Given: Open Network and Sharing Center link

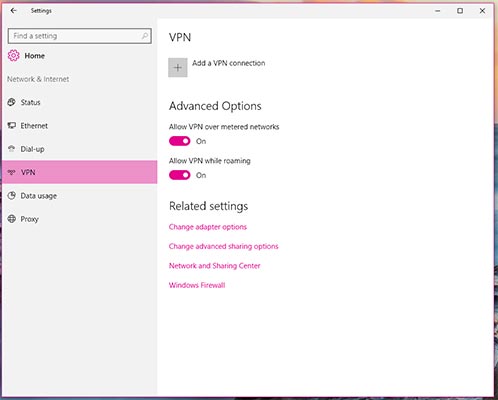Looking at the screenshot, I should [214, 266].
